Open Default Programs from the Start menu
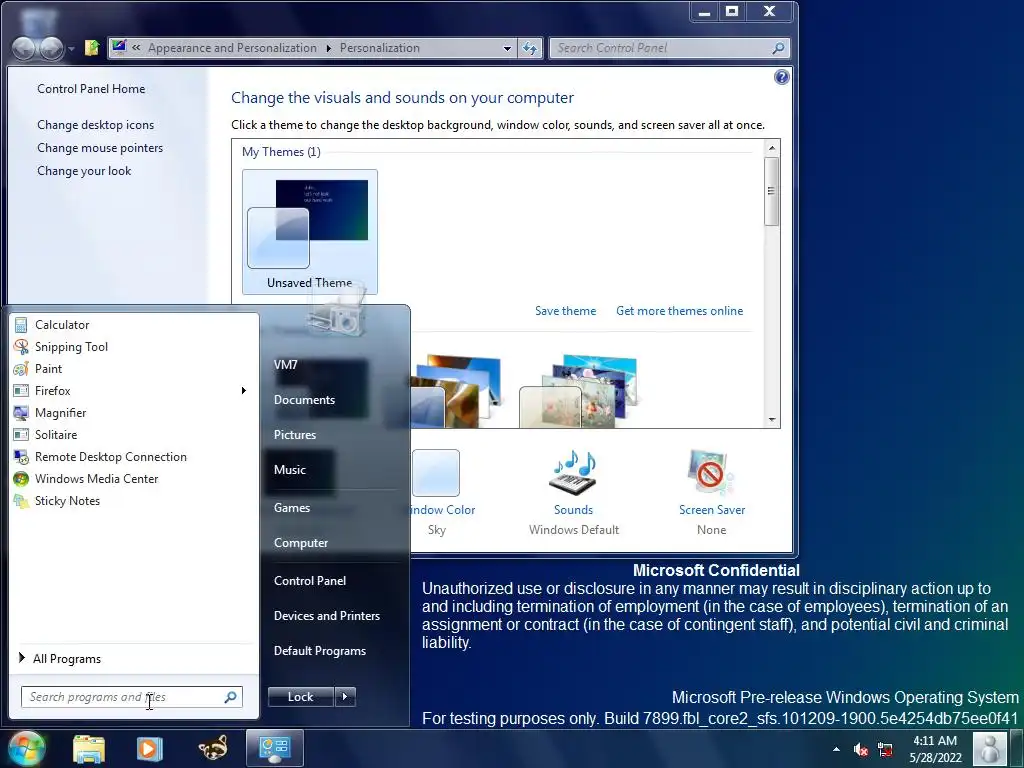Viewport: 1024px width, 768px height. pos(319,651)
